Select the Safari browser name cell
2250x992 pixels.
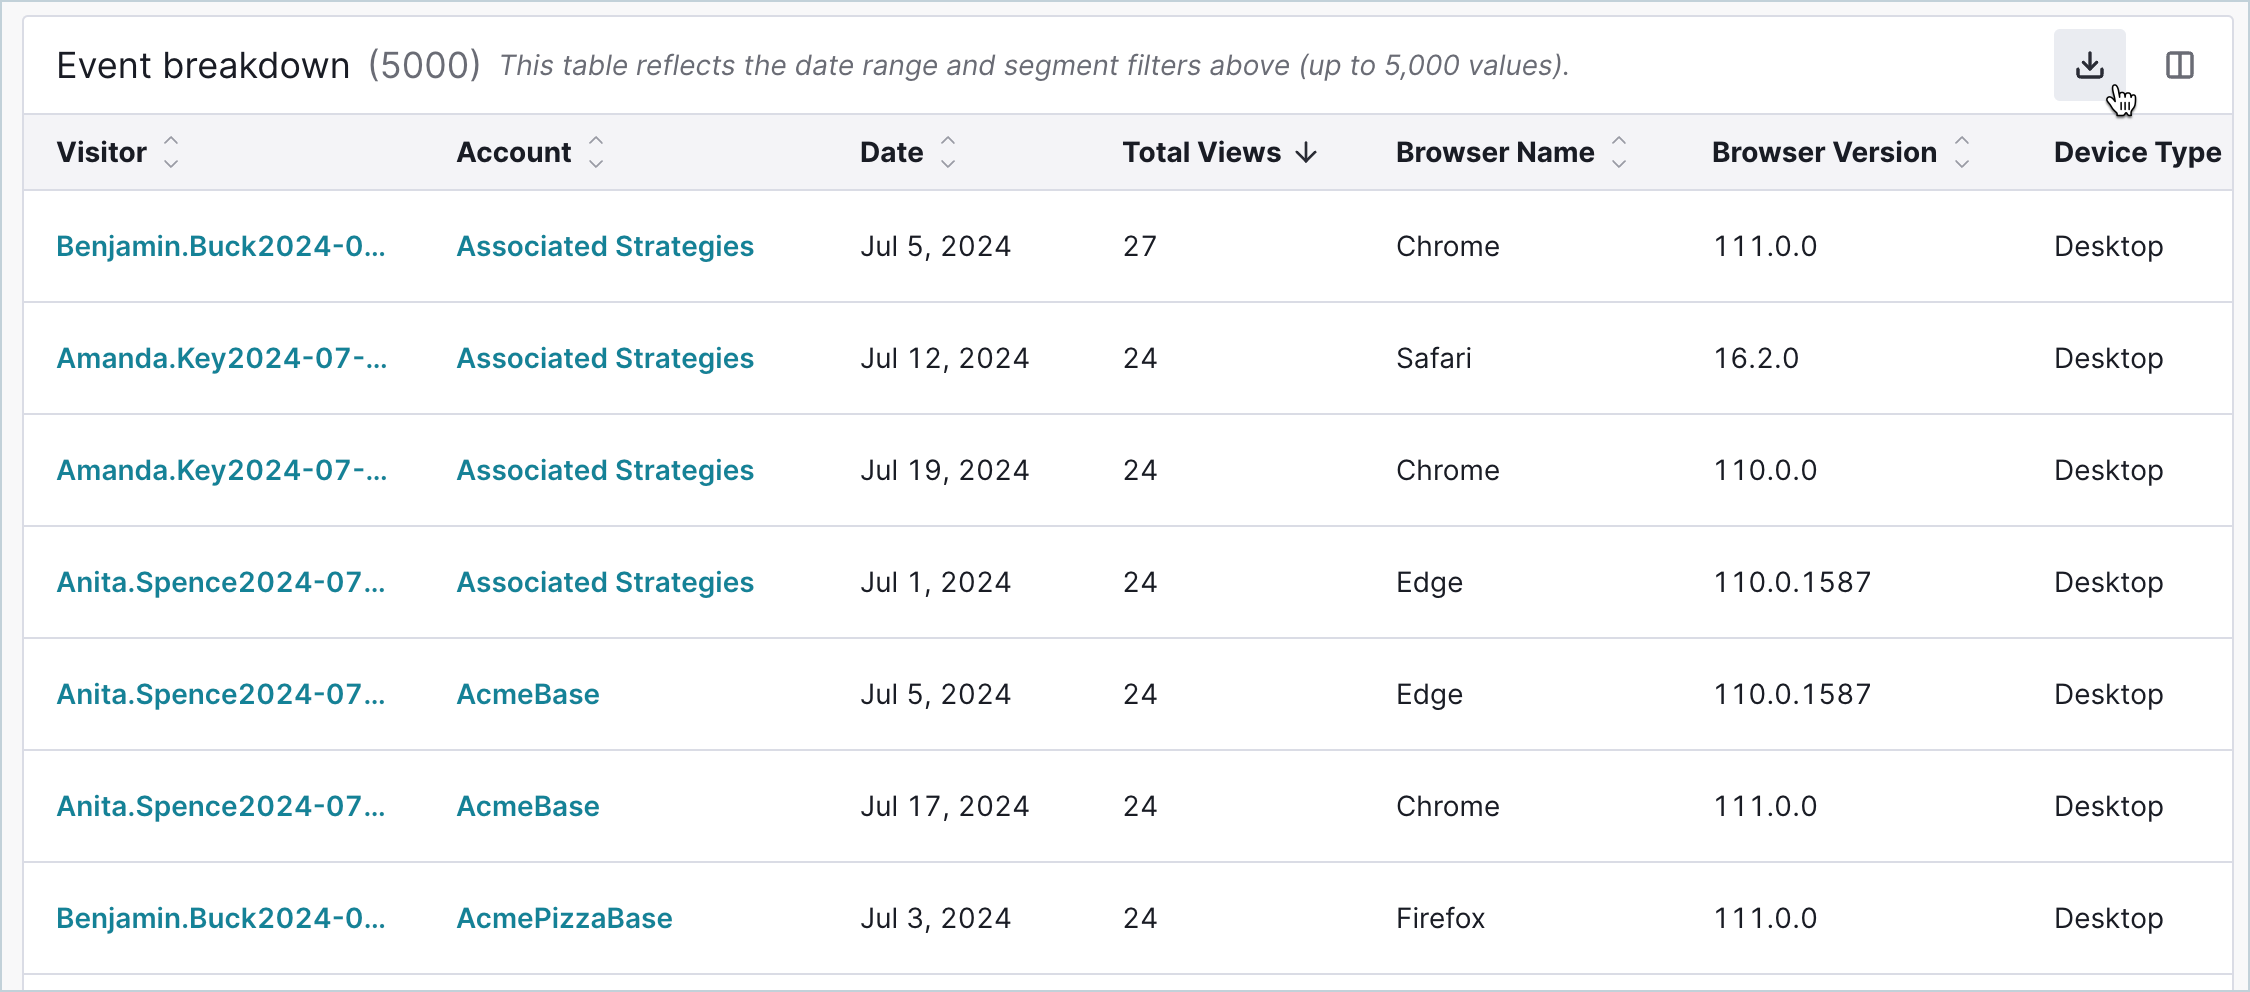click(x=1433, y=358)
